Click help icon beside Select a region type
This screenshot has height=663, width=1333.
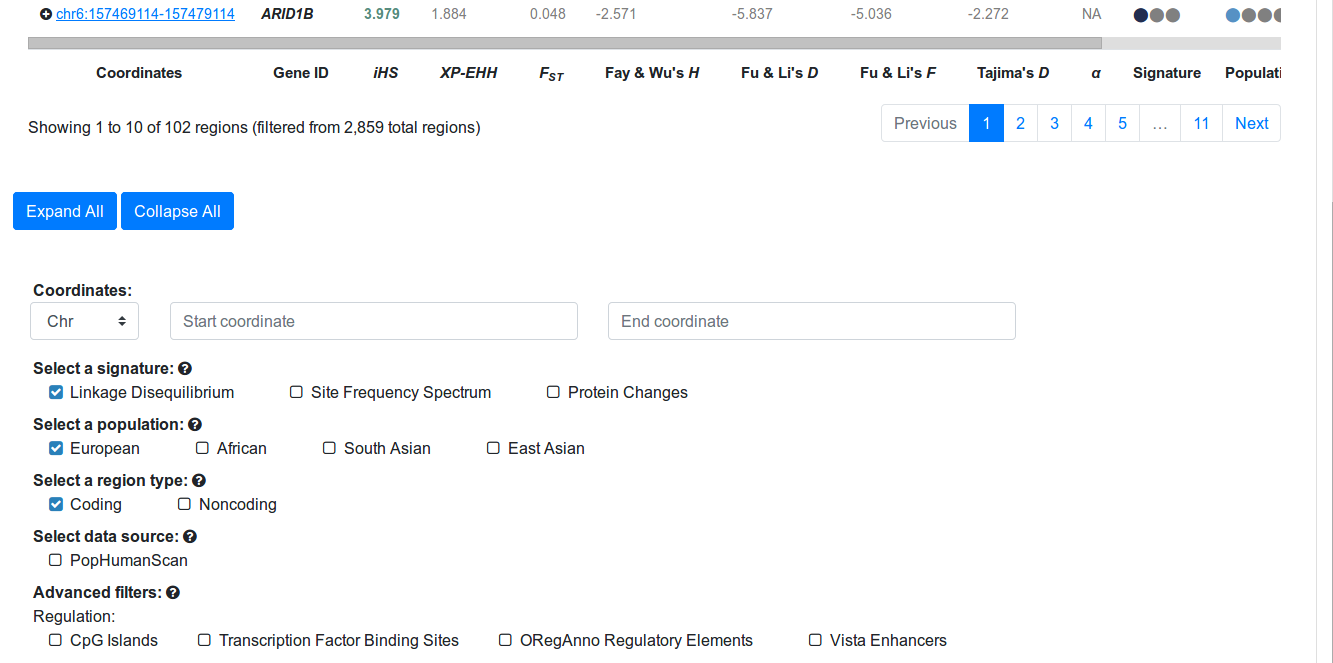[x=199, y=481]
